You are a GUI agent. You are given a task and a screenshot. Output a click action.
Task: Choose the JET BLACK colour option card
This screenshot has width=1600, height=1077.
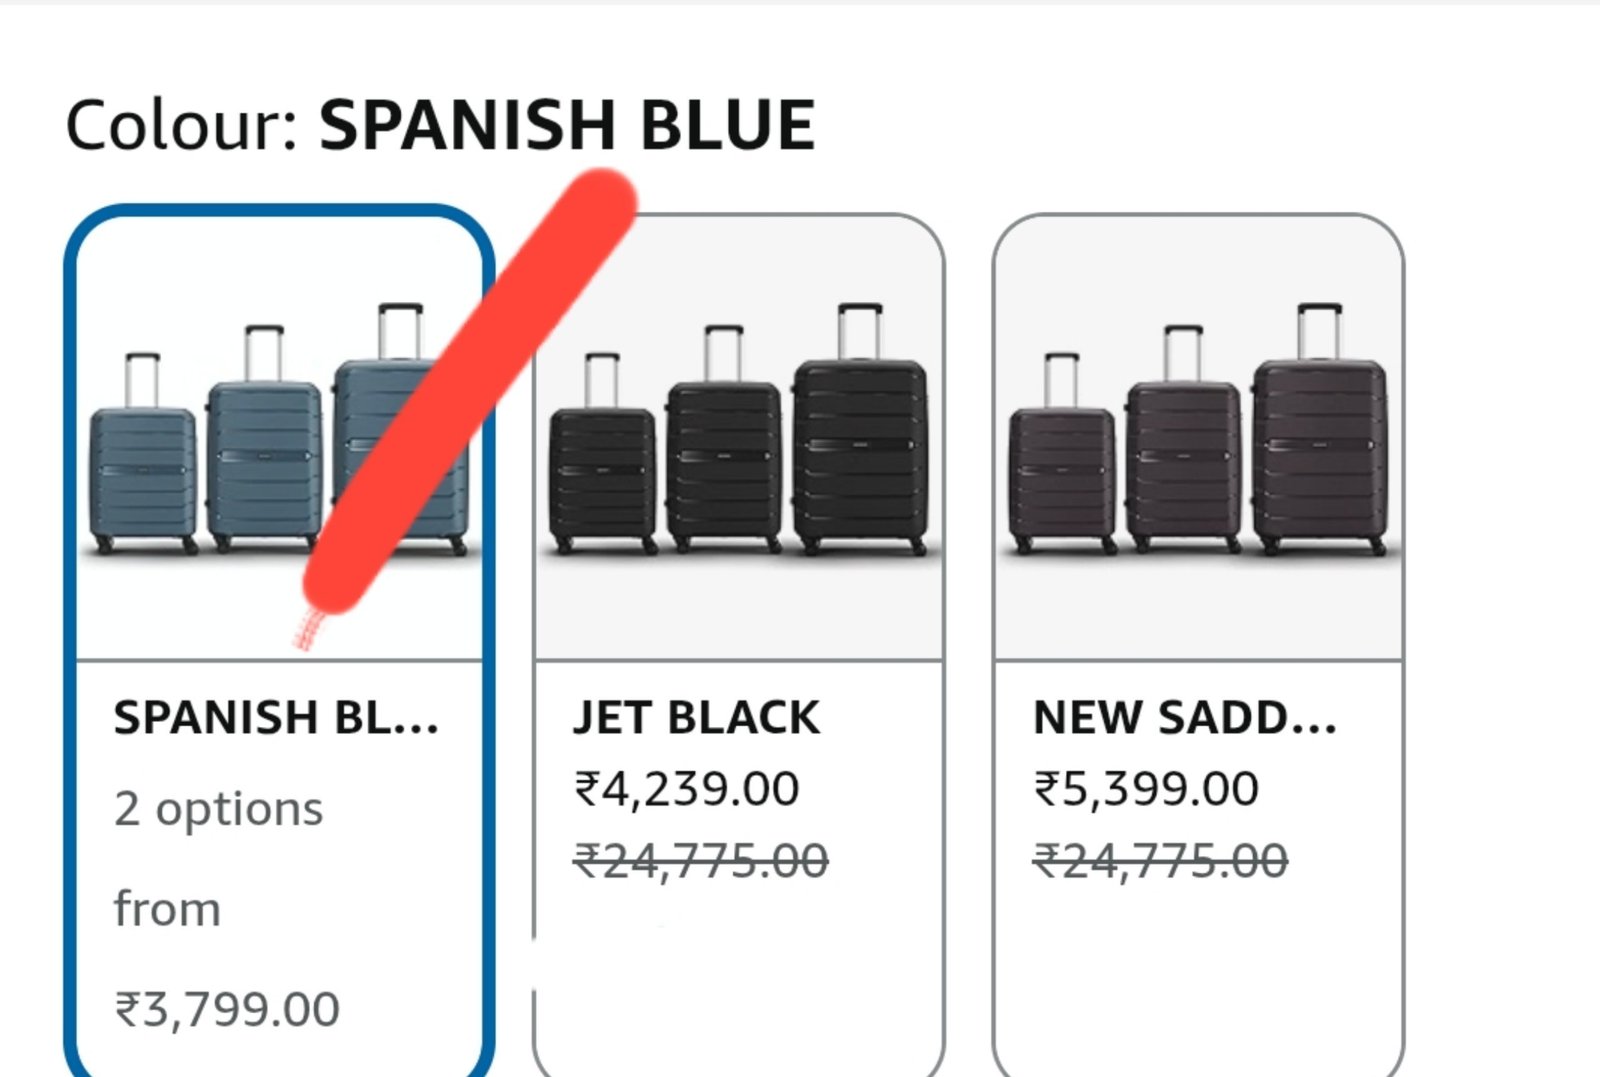tap(739, 645)
